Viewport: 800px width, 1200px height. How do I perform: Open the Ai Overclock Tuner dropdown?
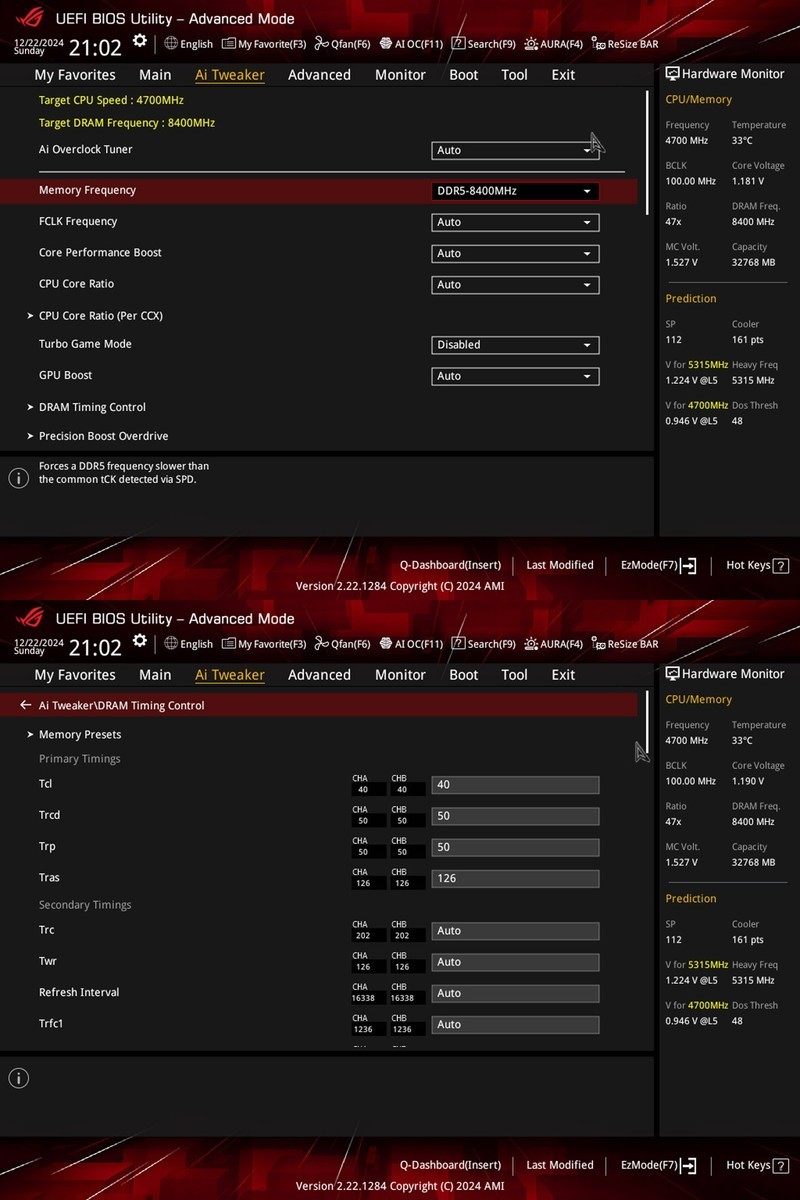click(x=514, y=149)
